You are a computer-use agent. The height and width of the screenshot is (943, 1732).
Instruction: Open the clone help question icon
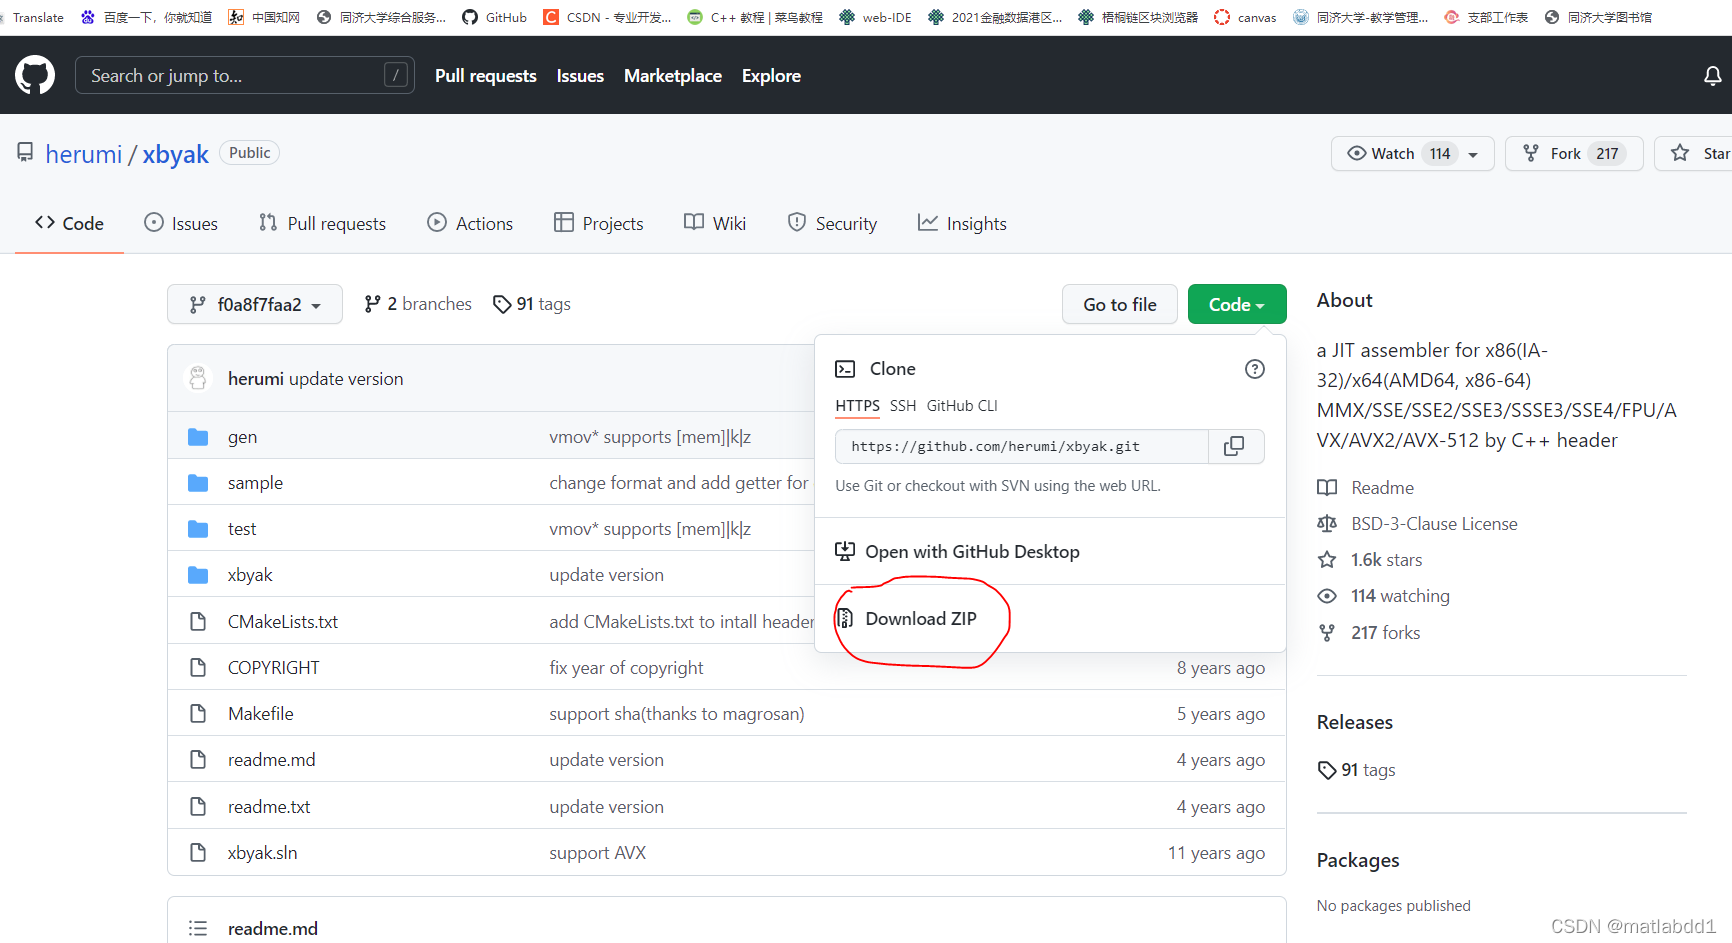tap(1254, 369)
